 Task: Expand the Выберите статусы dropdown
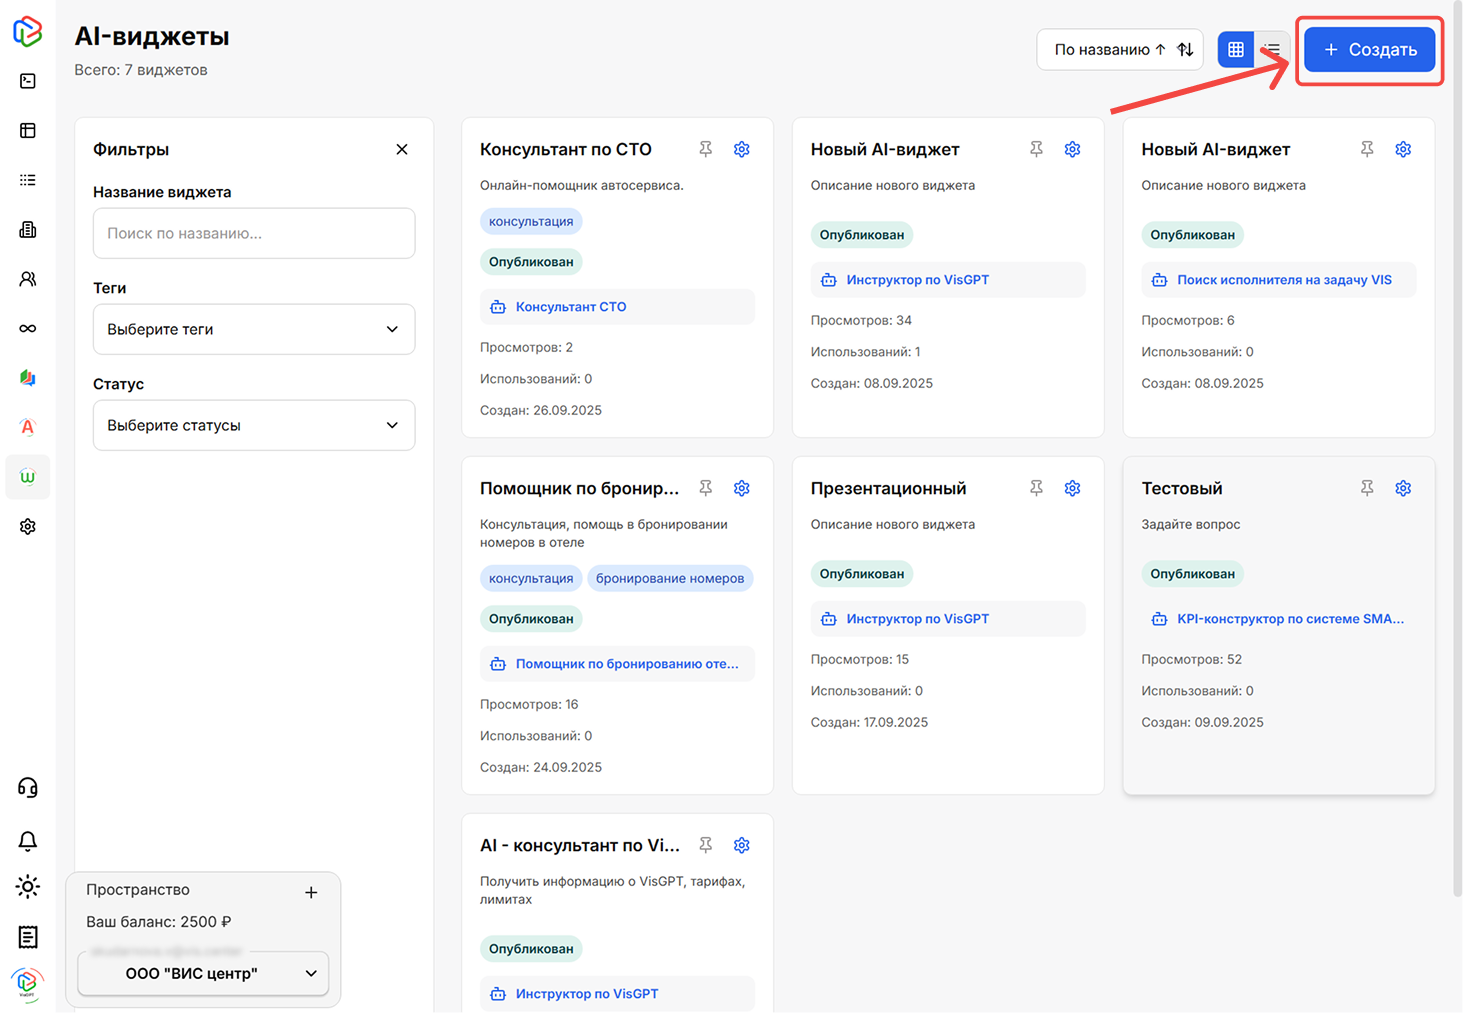pos(254,425)
